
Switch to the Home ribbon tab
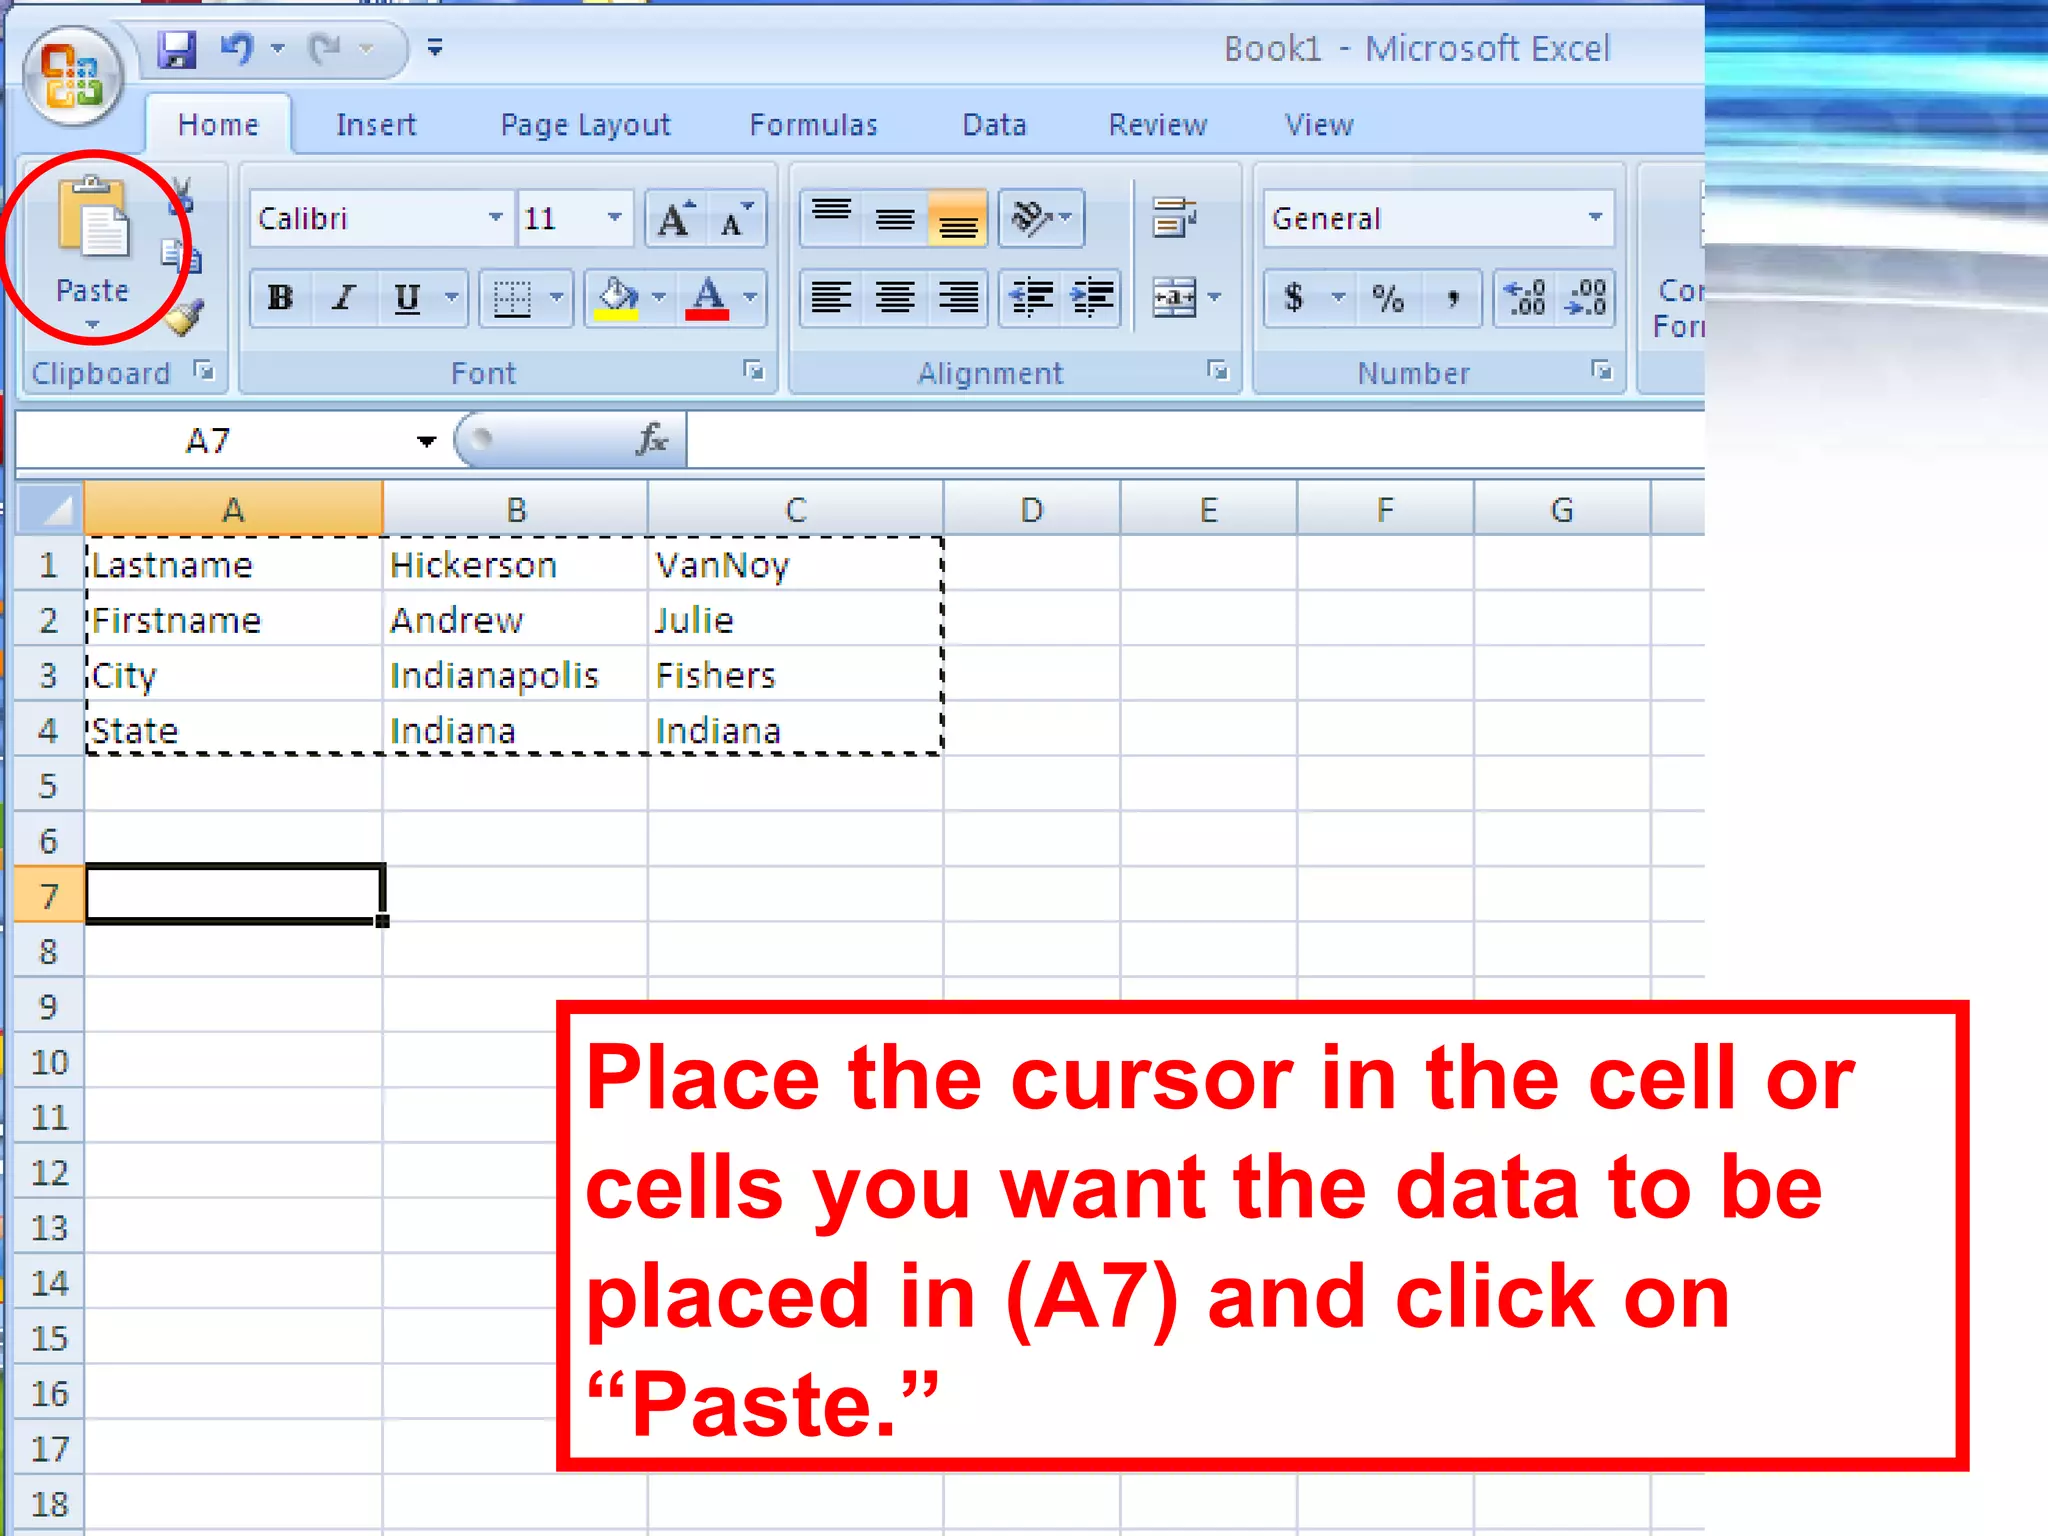click(x=218, y=125)
